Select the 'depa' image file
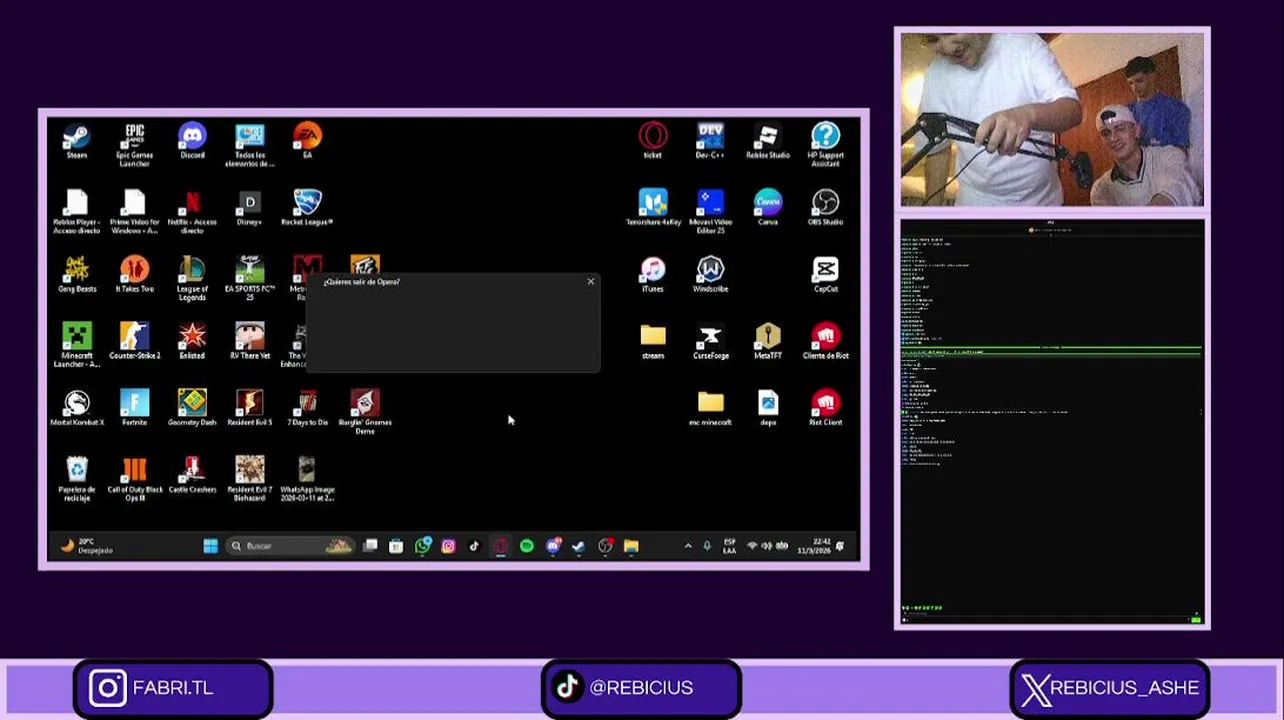The height and width of the screenshot is (720, 1284). tap(768, 409)
